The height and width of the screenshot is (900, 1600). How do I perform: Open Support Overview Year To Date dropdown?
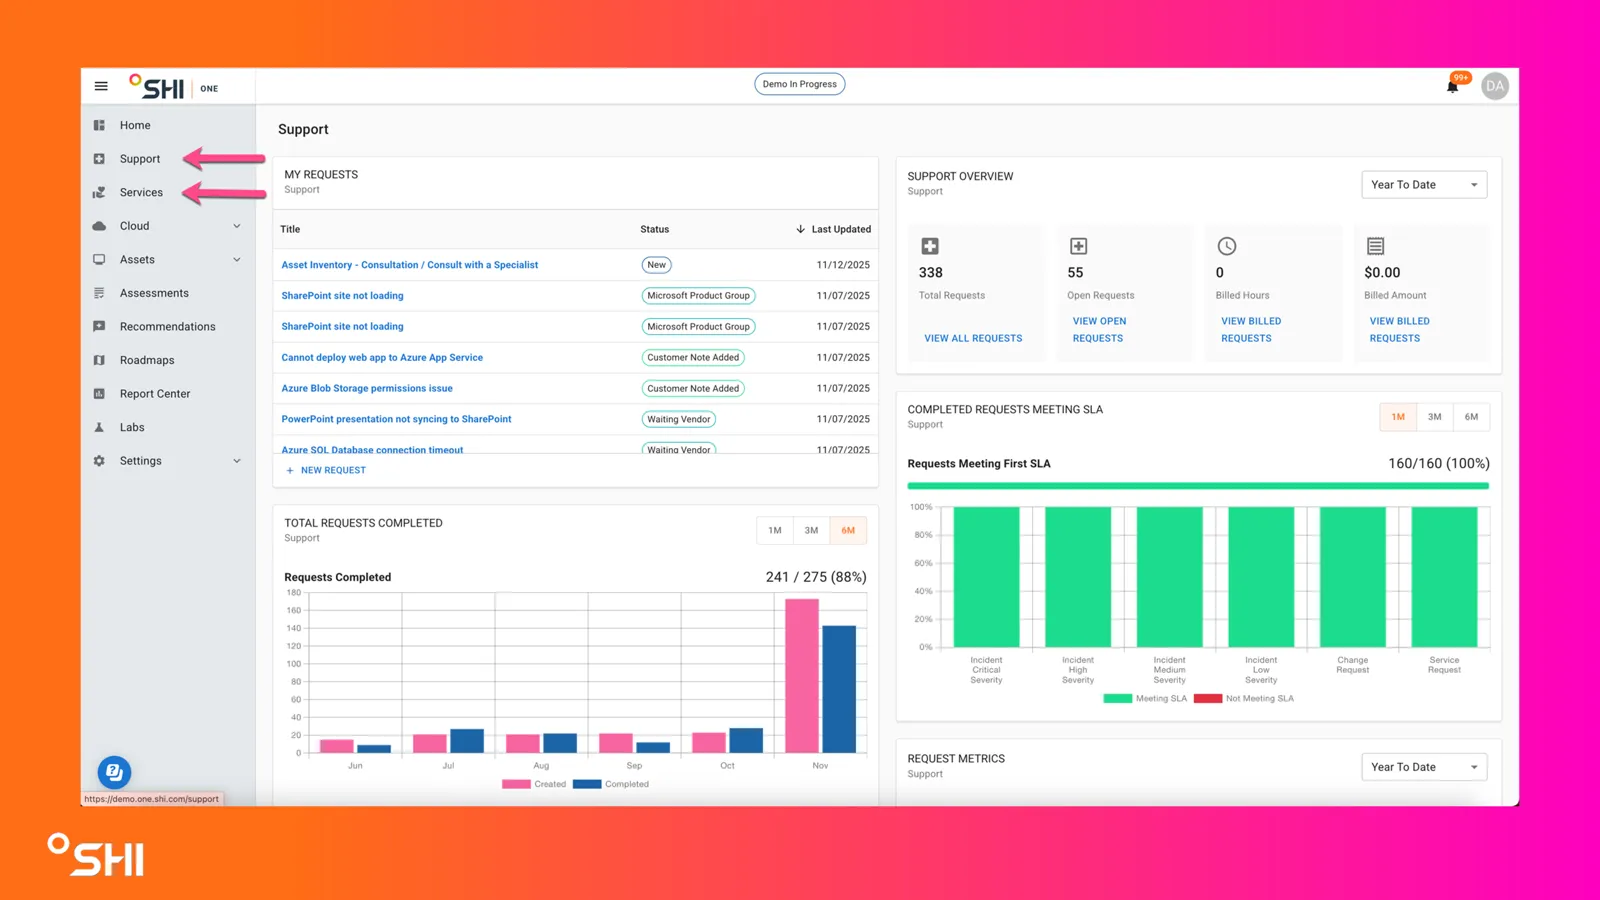pos(1424,185)
